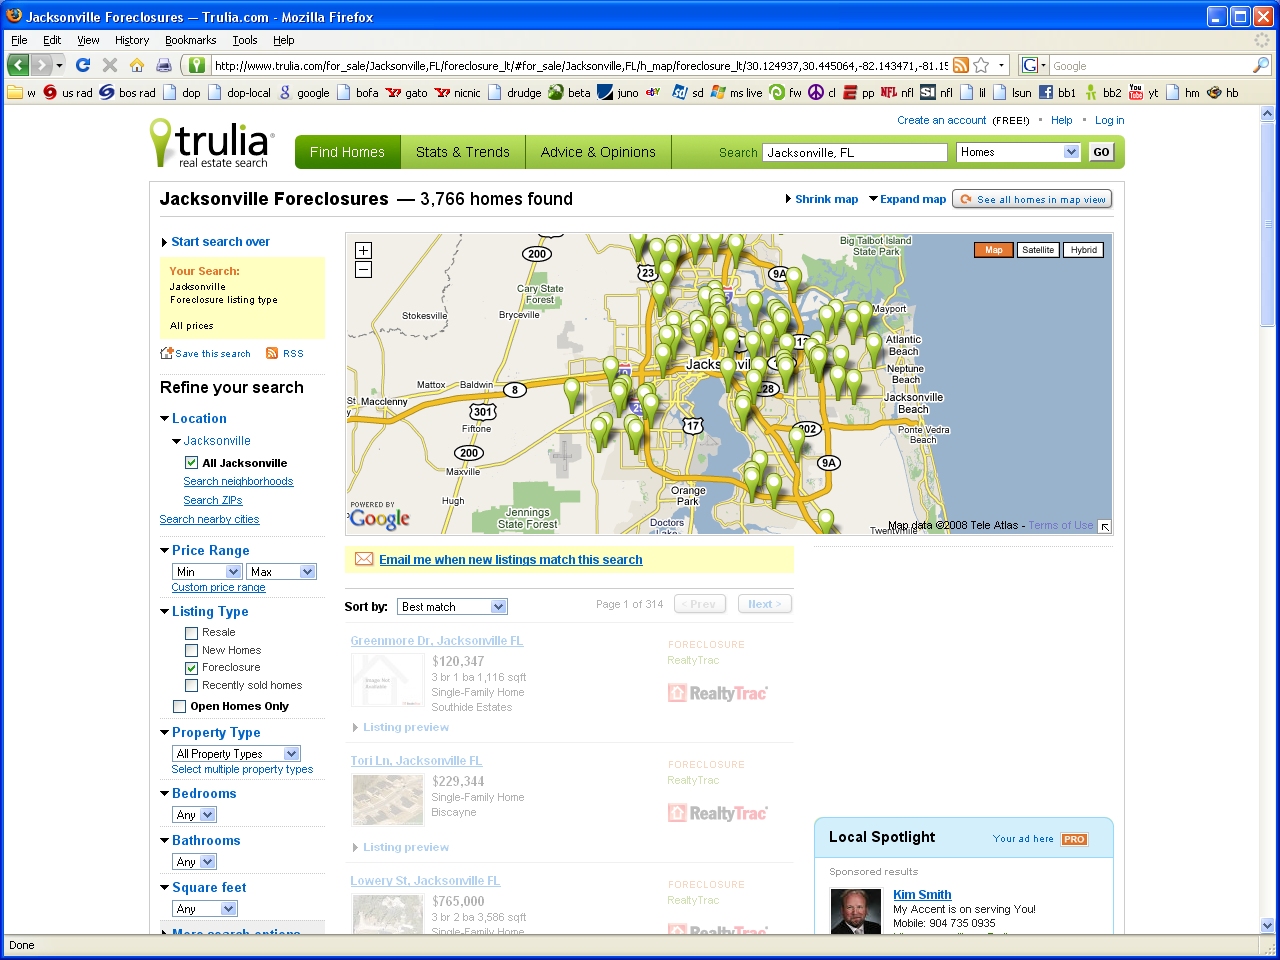1280x960 pixels.
Task: Click the vertical scrollbar down arrow
Action: tap(1268, 926)
